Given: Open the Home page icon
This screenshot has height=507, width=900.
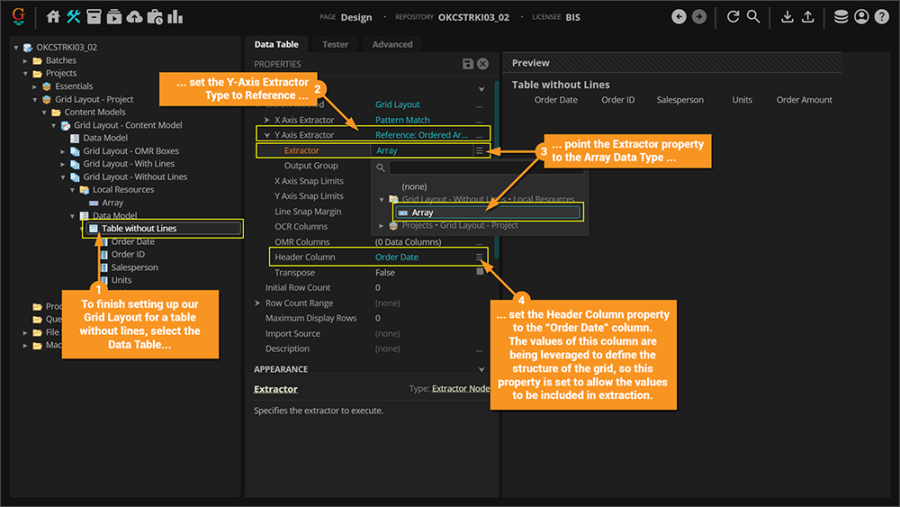Looking at the screenshot, I should point(53,17).
